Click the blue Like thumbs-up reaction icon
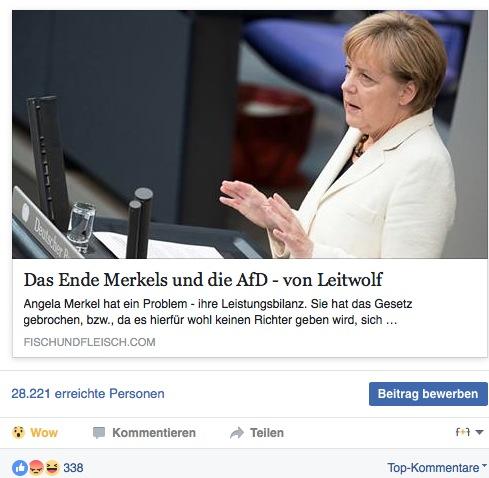Screen dimensions: 489x478 (x=20, y=468)
